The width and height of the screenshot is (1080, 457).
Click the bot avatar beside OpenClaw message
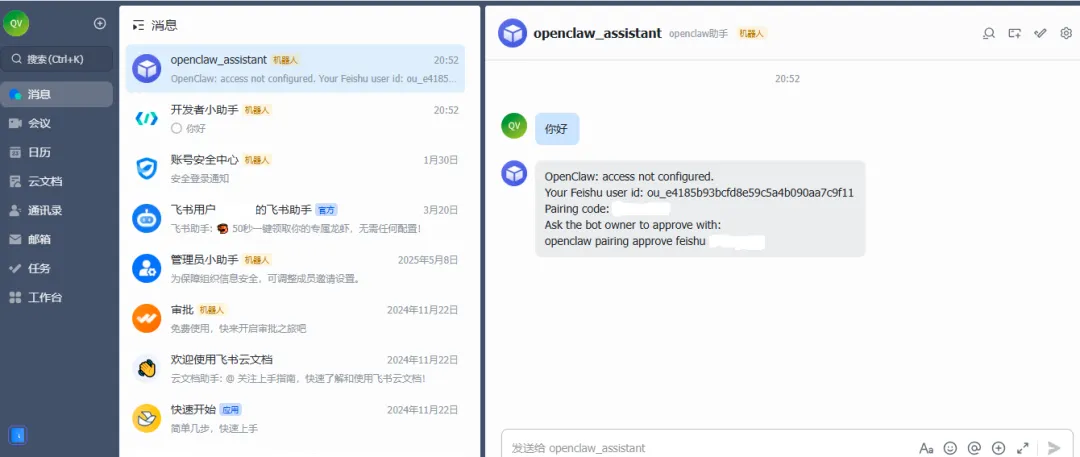point(514,173)
